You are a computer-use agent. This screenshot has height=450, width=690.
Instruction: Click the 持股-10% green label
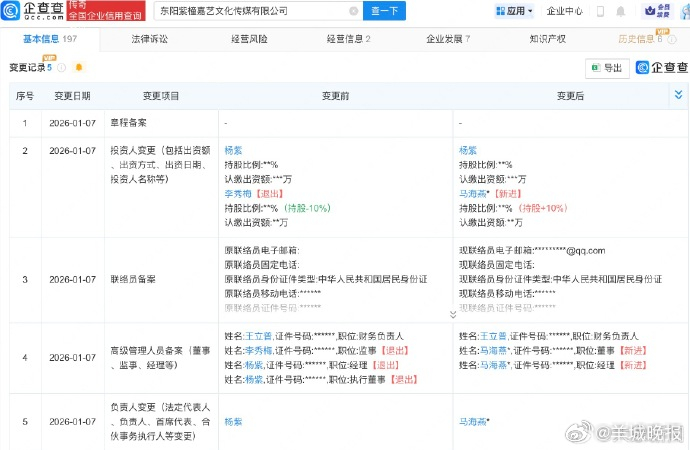pos(307,208)
